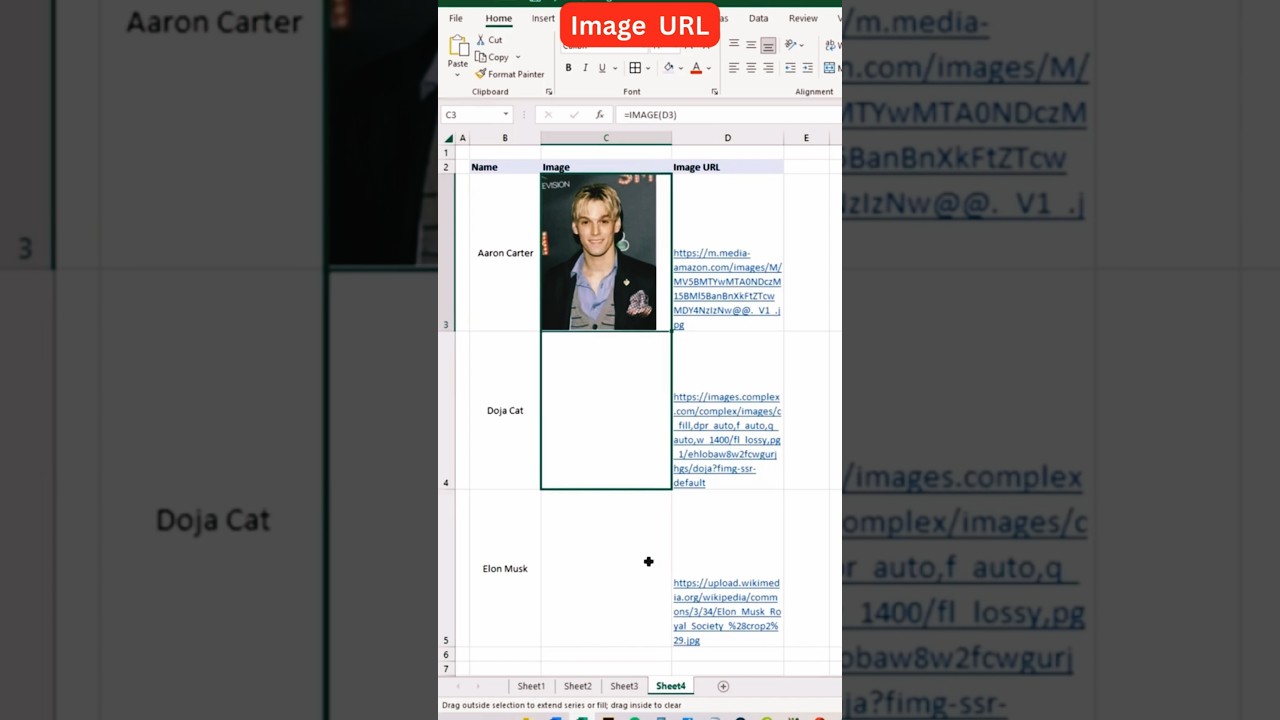1280x720 pixels.
Task: Toggle Underline formatting
Action: point(602,68)
